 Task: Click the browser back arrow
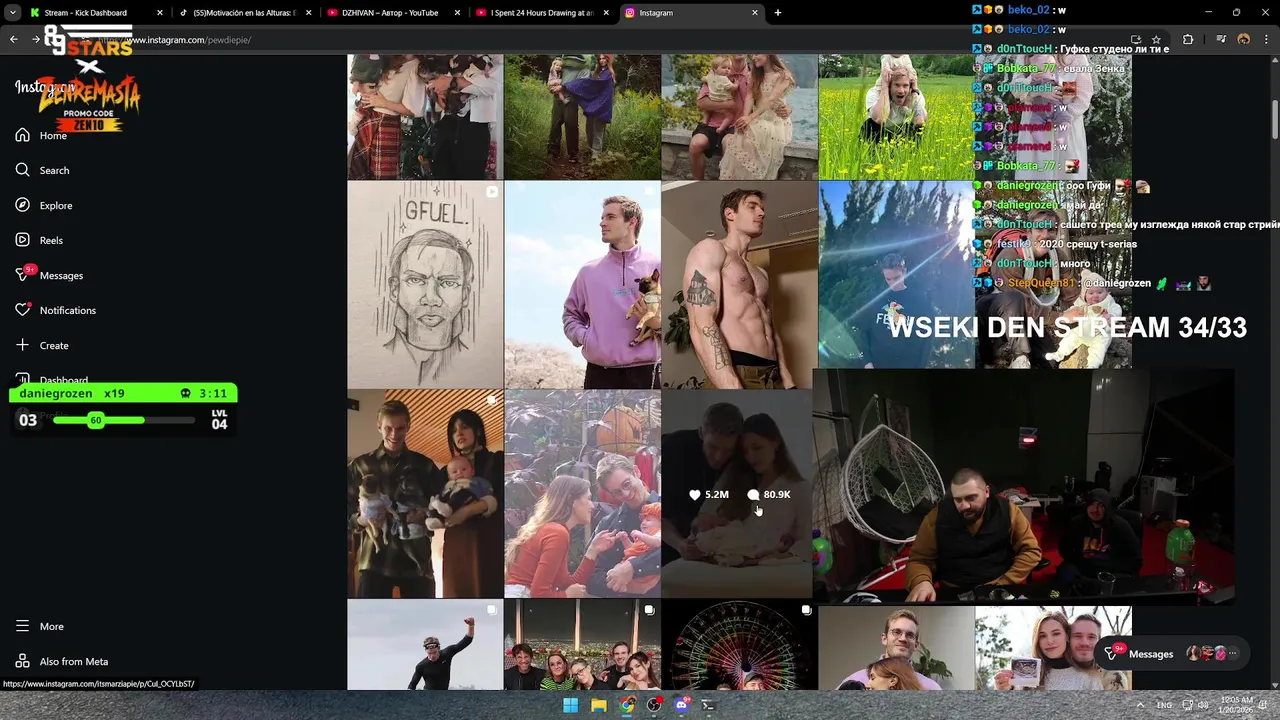(13, 40)
